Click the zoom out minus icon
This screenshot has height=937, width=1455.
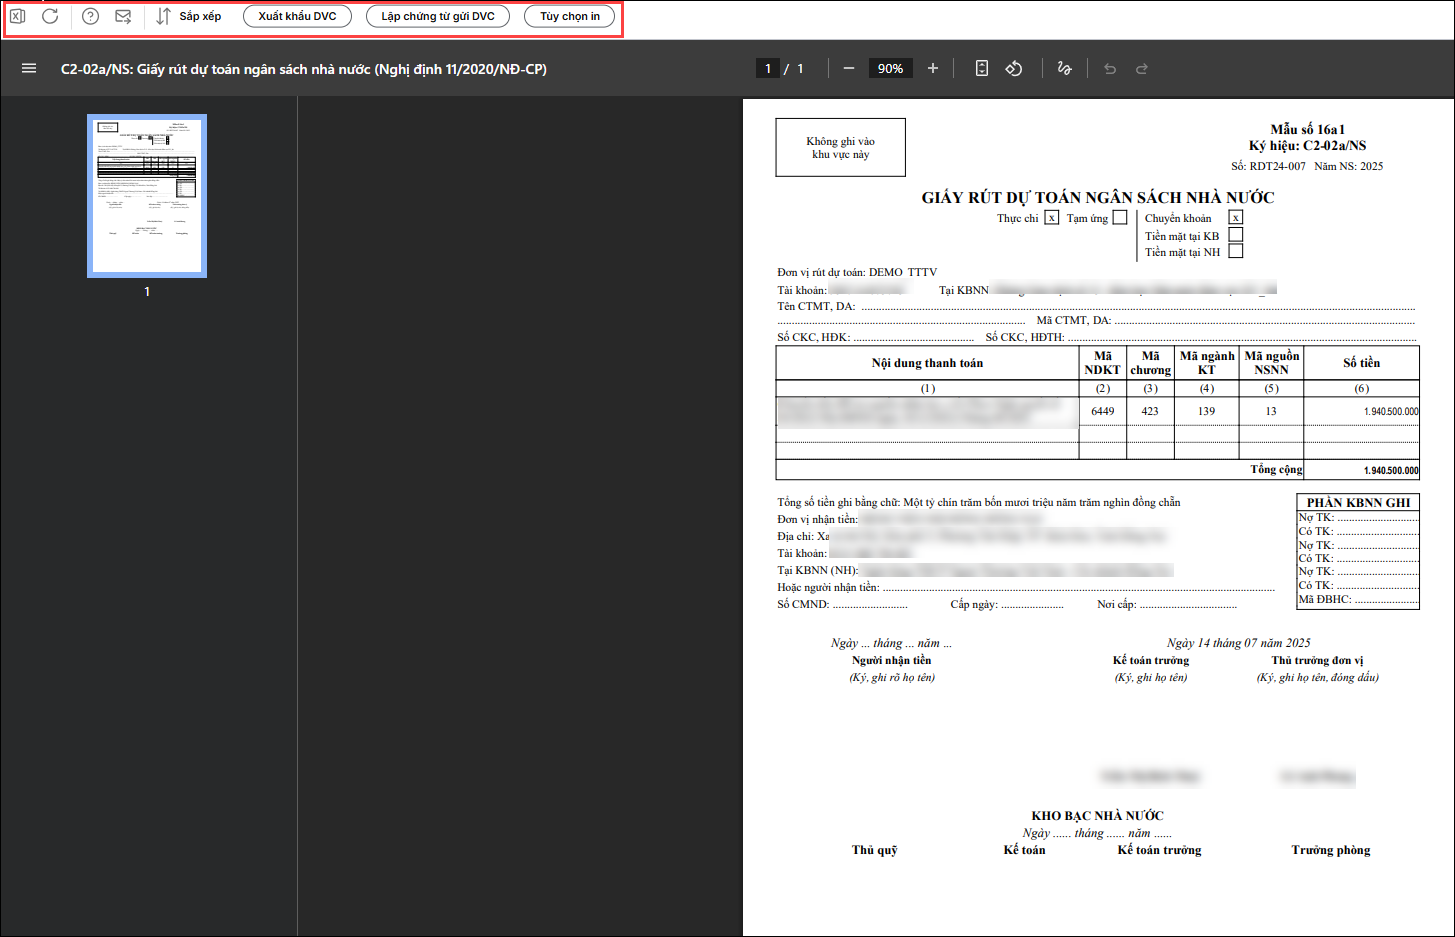(x=849, y=68)
